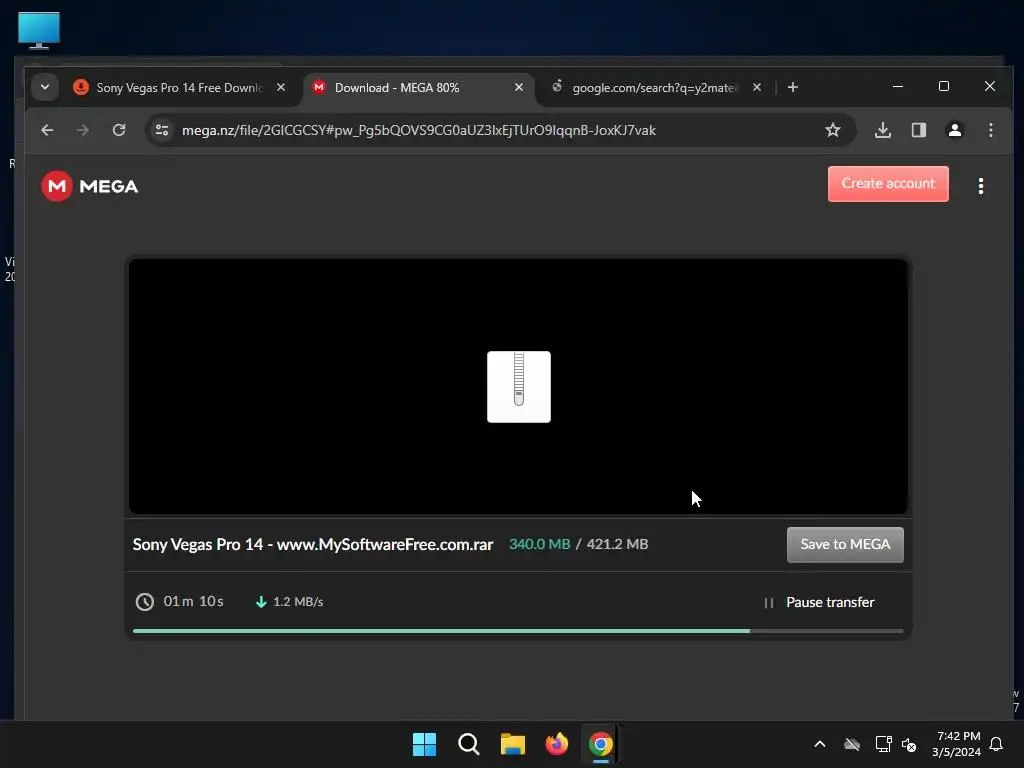Image resolution: width=1024 pixels, height=768 pixels.
Task: Click the remaining time clock icon
Action: click(144, 601)
